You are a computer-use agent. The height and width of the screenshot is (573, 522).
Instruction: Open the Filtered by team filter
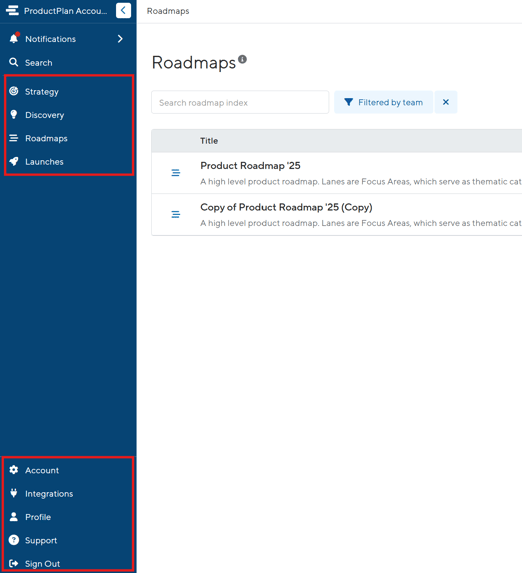coord(383,102)
